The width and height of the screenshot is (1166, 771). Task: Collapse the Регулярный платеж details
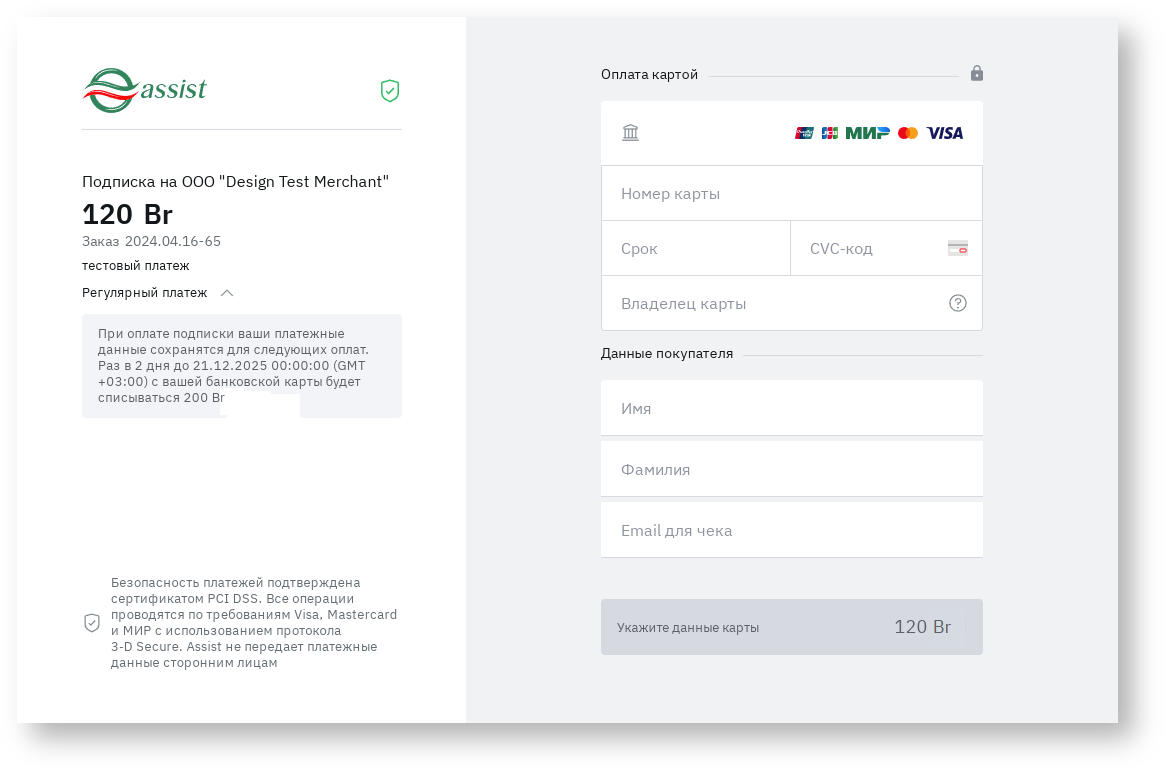227,293
